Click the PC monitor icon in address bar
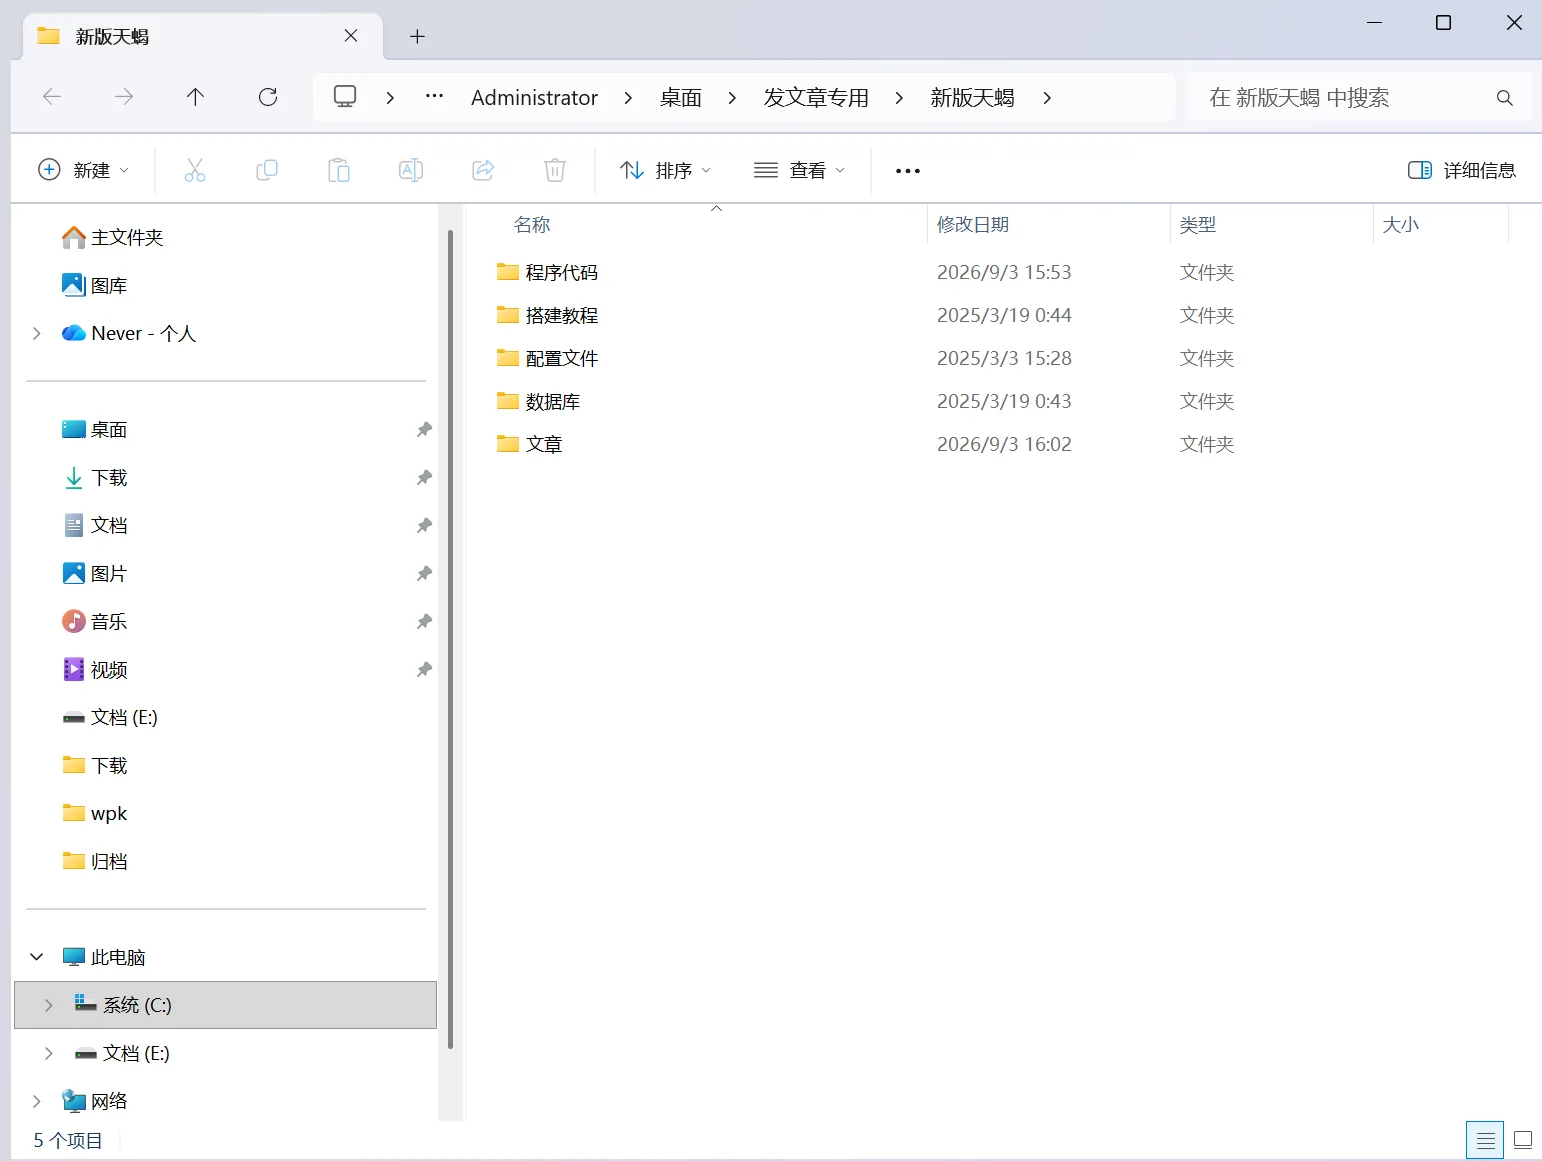This screenshot has height=1161, width=1542. click(x=345, y=97)
